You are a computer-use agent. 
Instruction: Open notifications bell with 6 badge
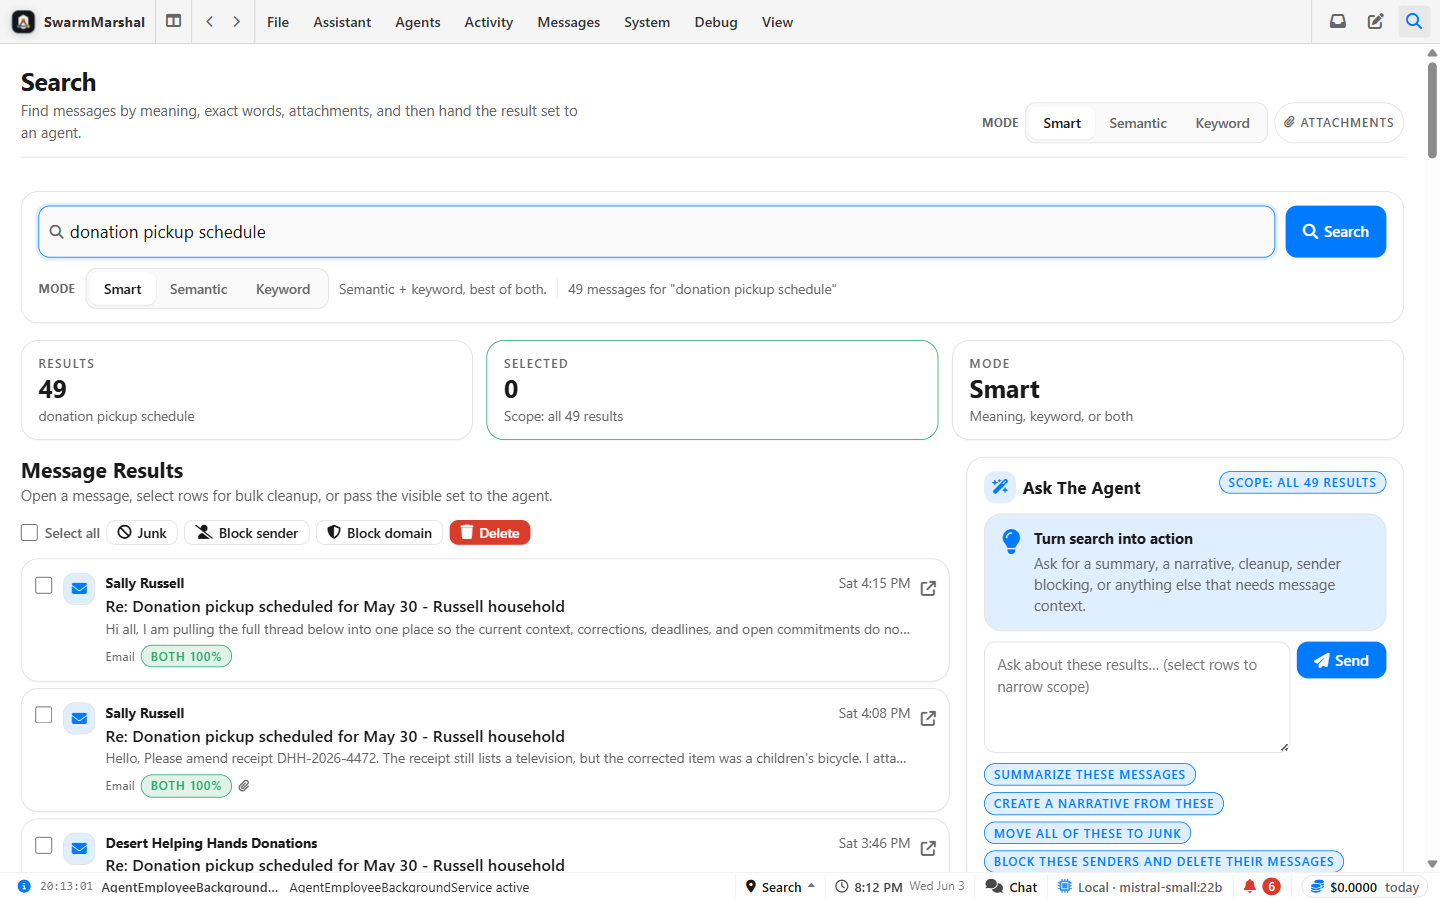tap(1261, 886)
